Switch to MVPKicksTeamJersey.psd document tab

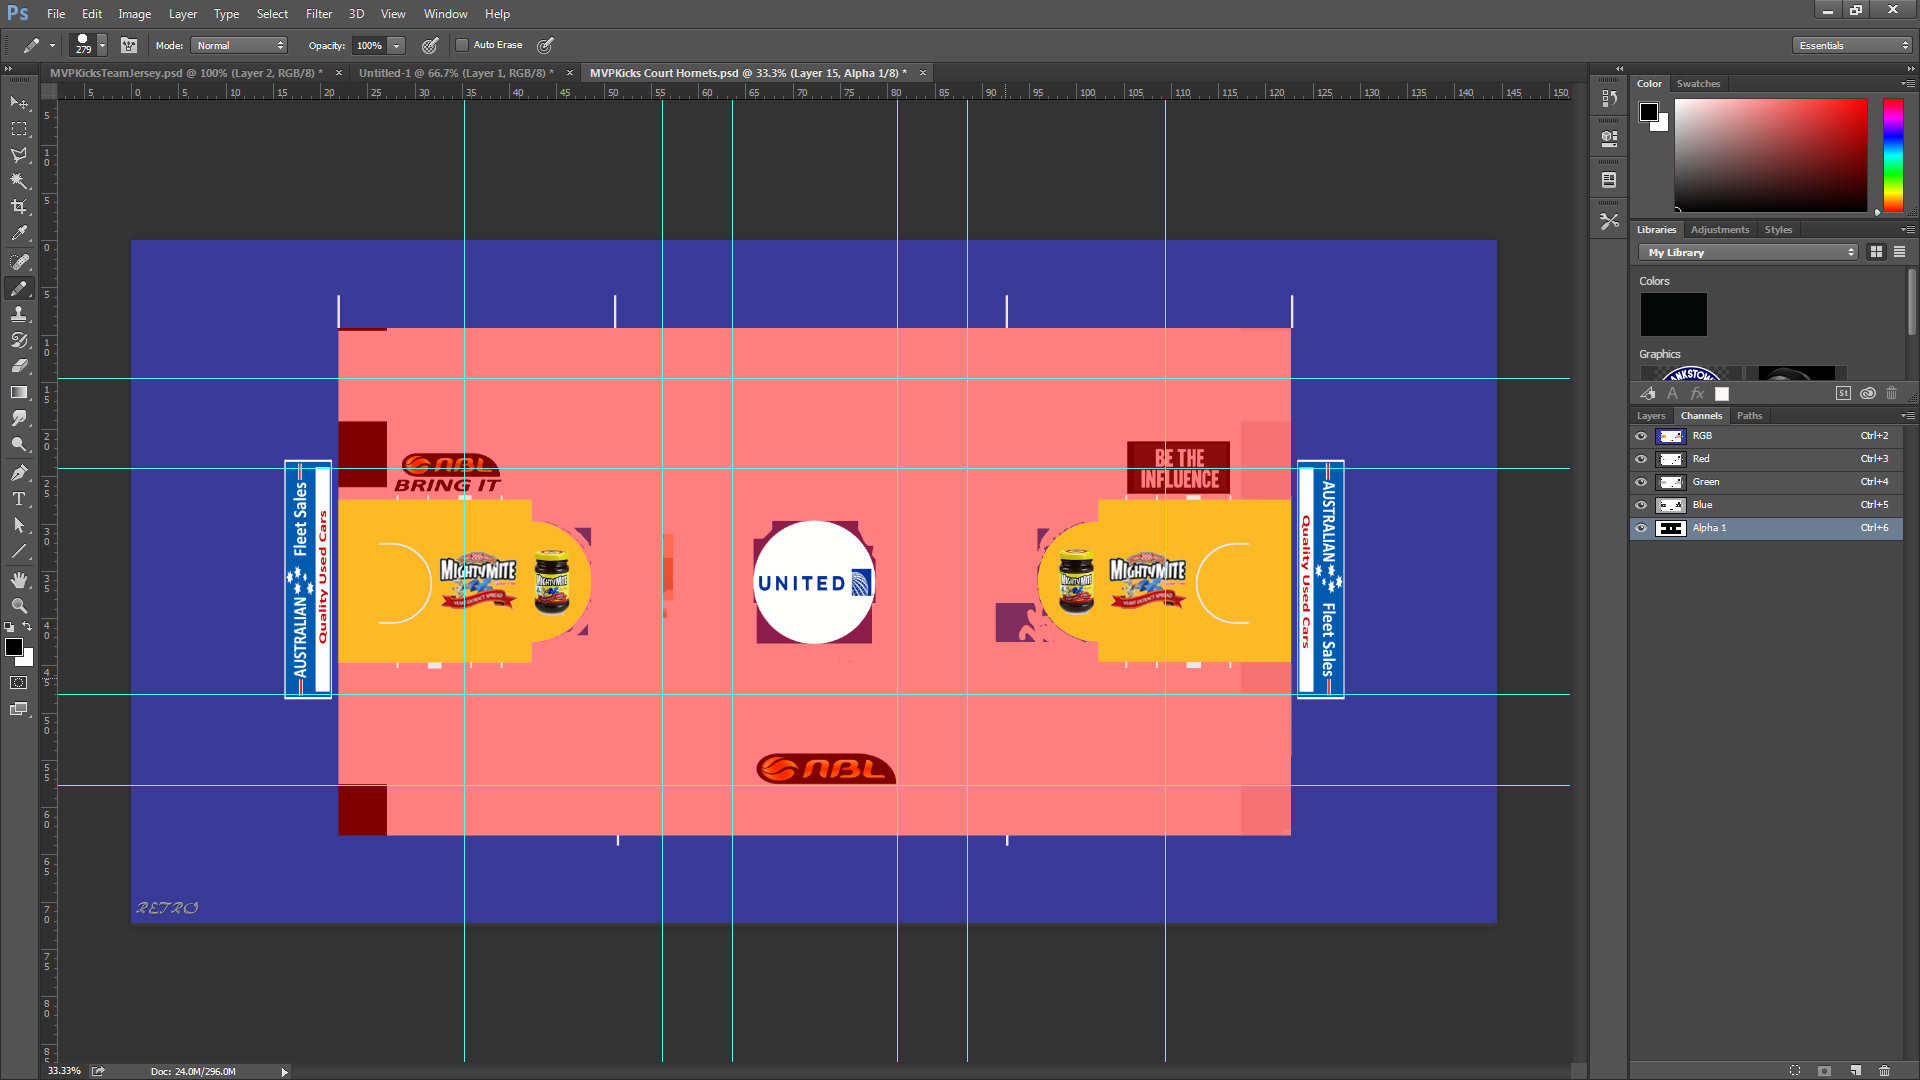pyautogui.click(x=186, y=73)
